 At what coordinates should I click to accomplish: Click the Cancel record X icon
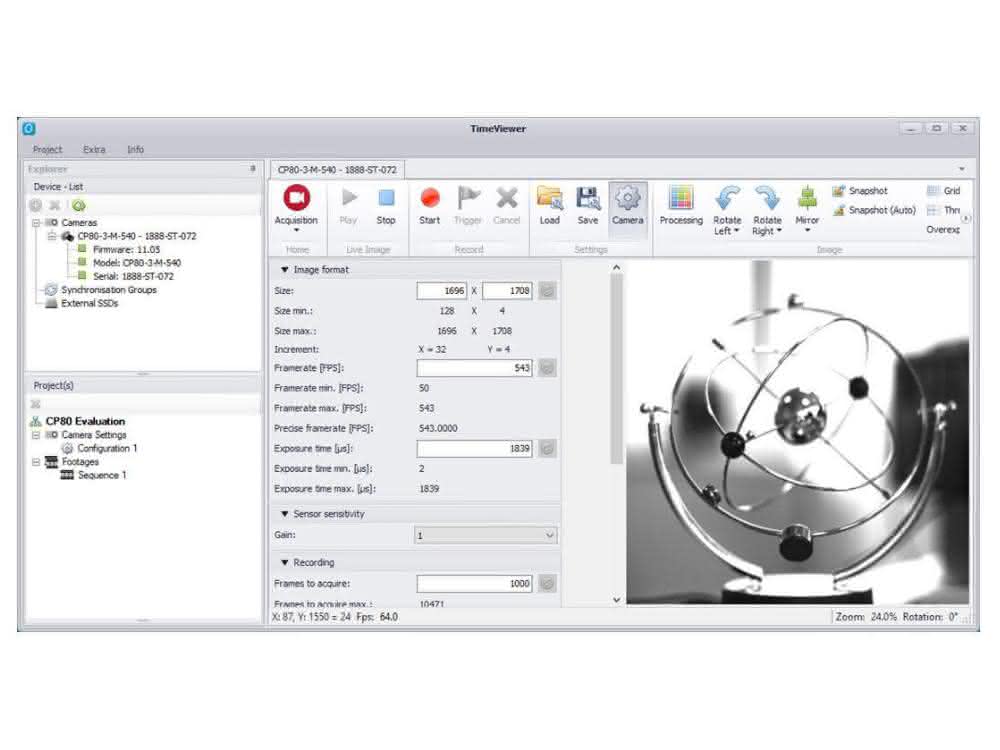[x=507, y=198]
